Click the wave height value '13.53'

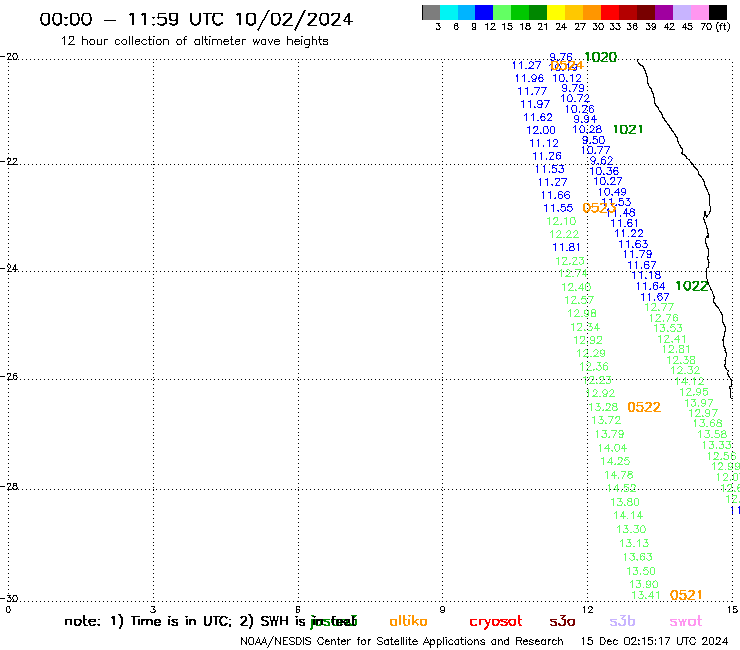click(668, 329)
